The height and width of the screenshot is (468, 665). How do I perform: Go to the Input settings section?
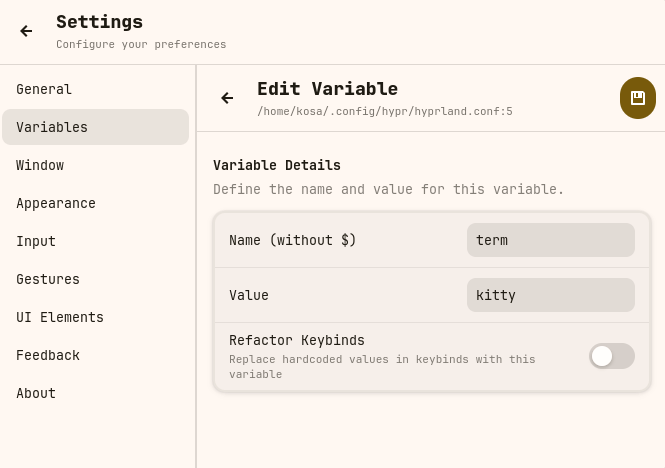coord(36,241)
